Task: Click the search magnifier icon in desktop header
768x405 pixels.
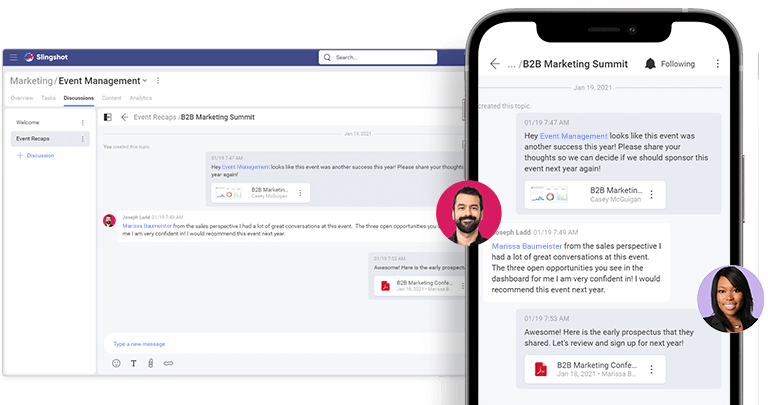Action: [x=327, y=57]
